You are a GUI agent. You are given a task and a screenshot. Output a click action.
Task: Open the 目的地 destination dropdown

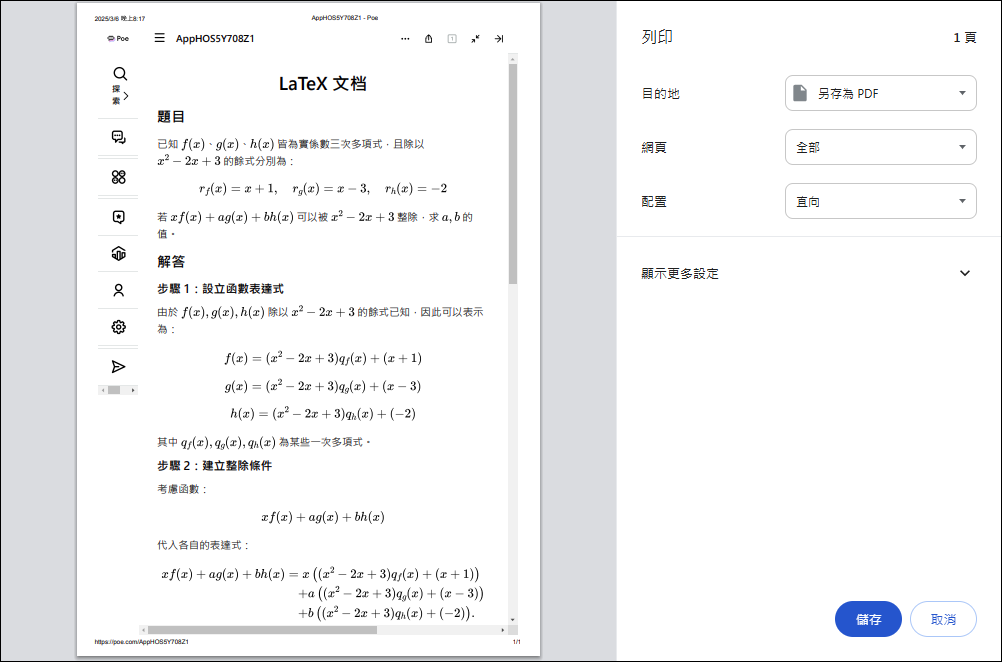tap(881, 93)
